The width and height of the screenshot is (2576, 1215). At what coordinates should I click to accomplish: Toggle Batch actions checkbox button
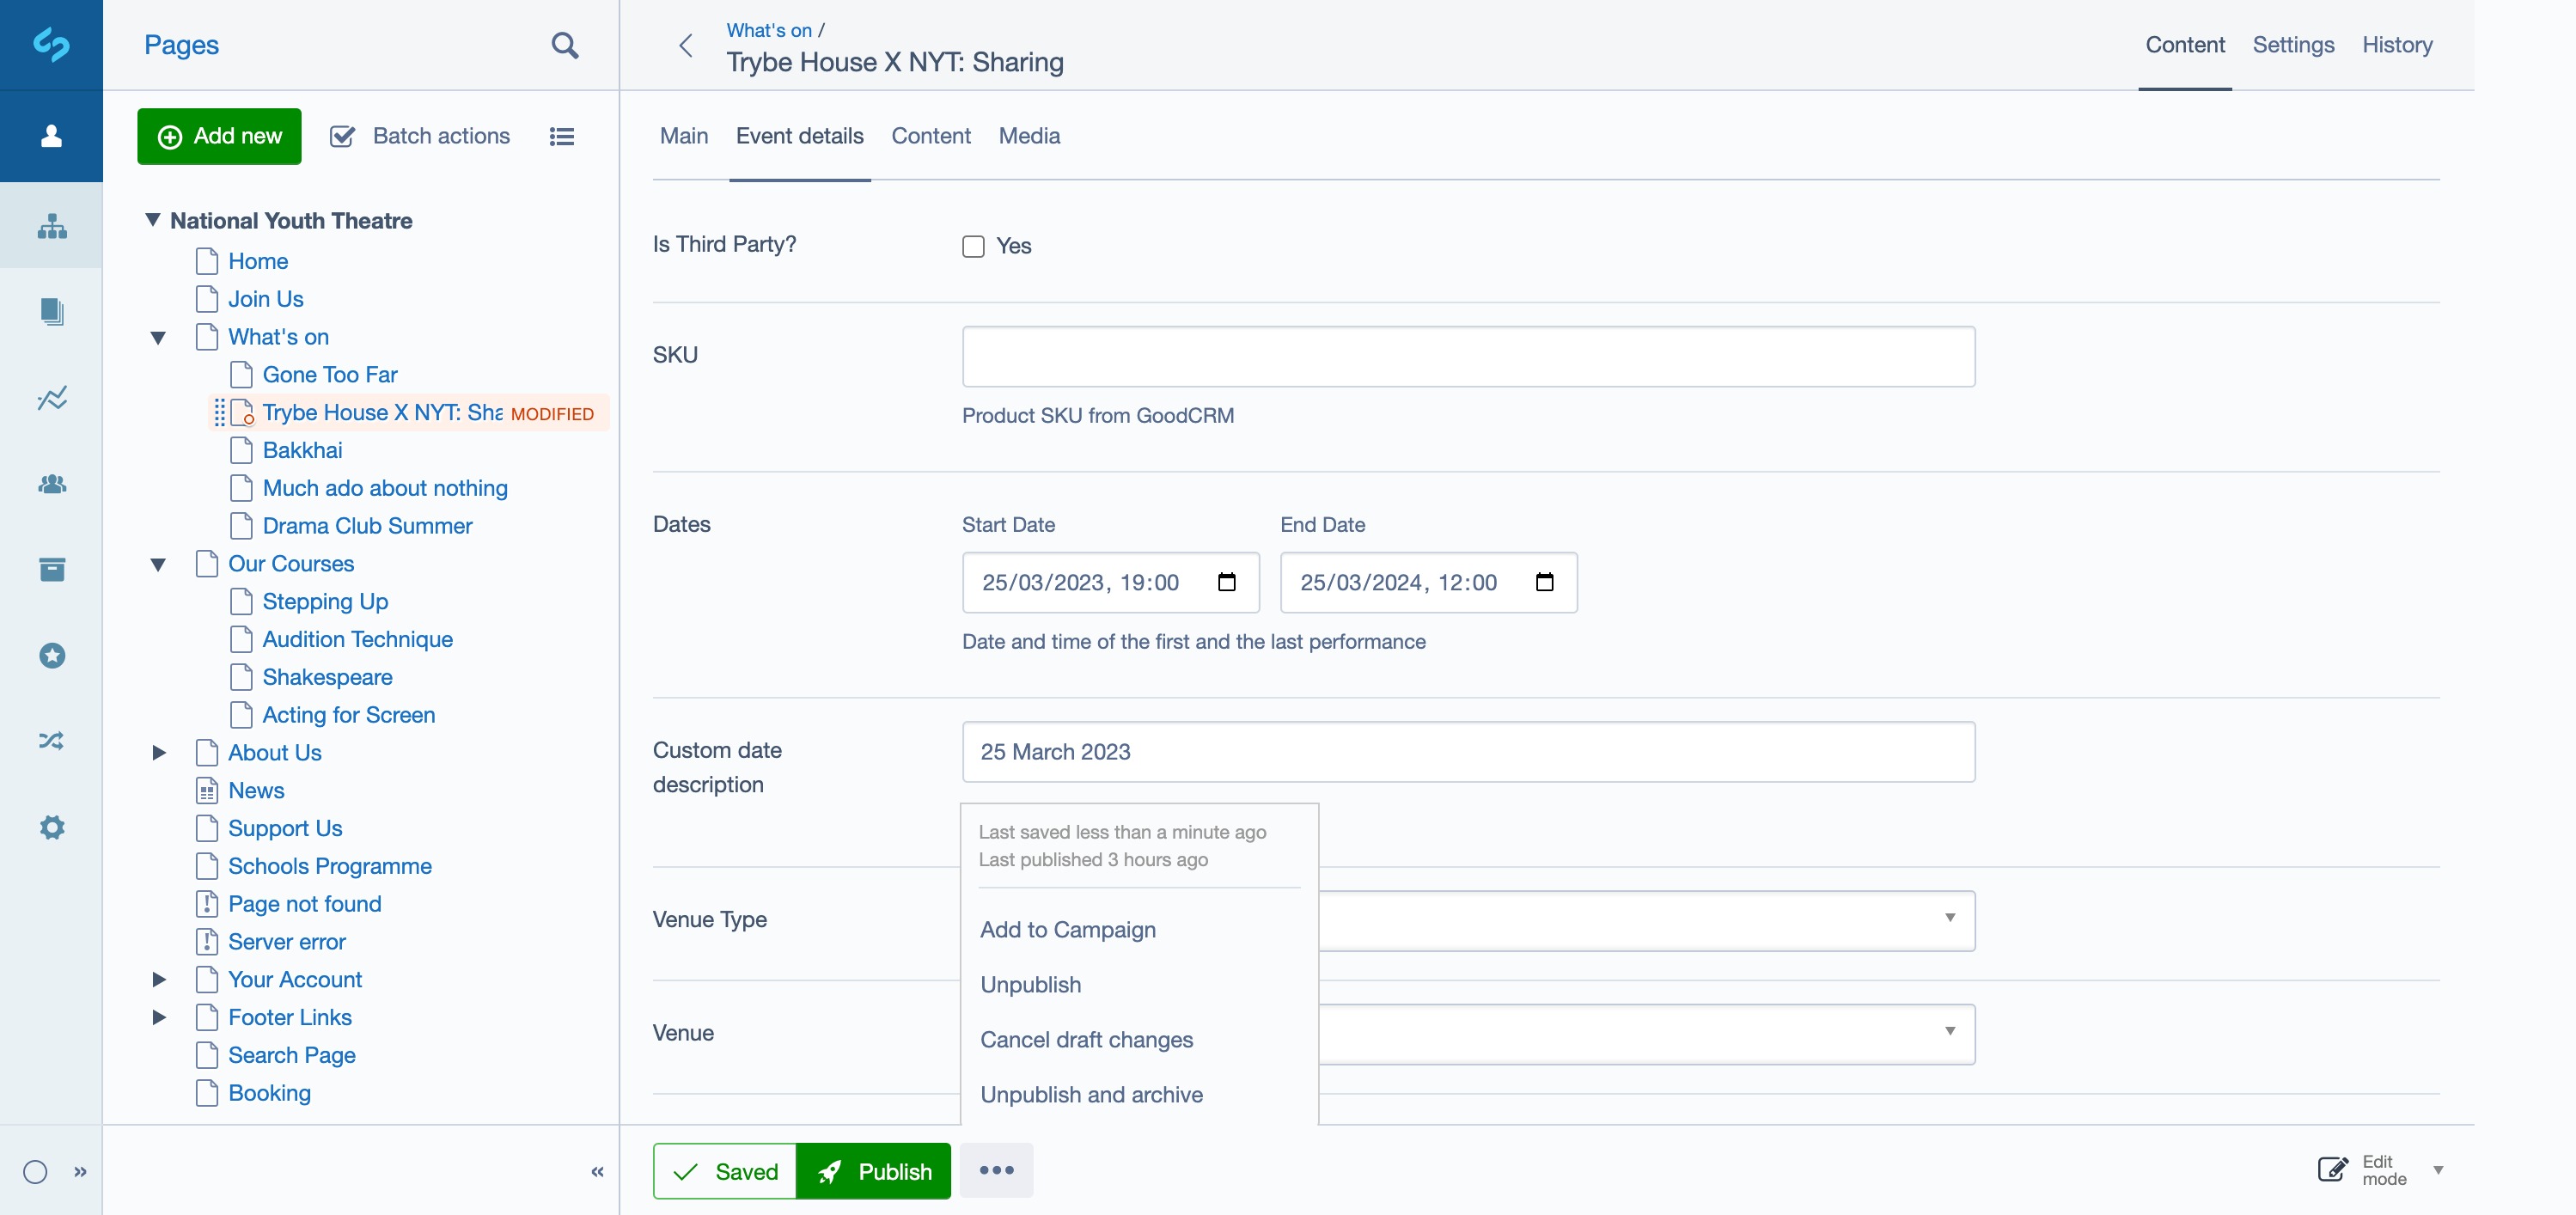420,136
